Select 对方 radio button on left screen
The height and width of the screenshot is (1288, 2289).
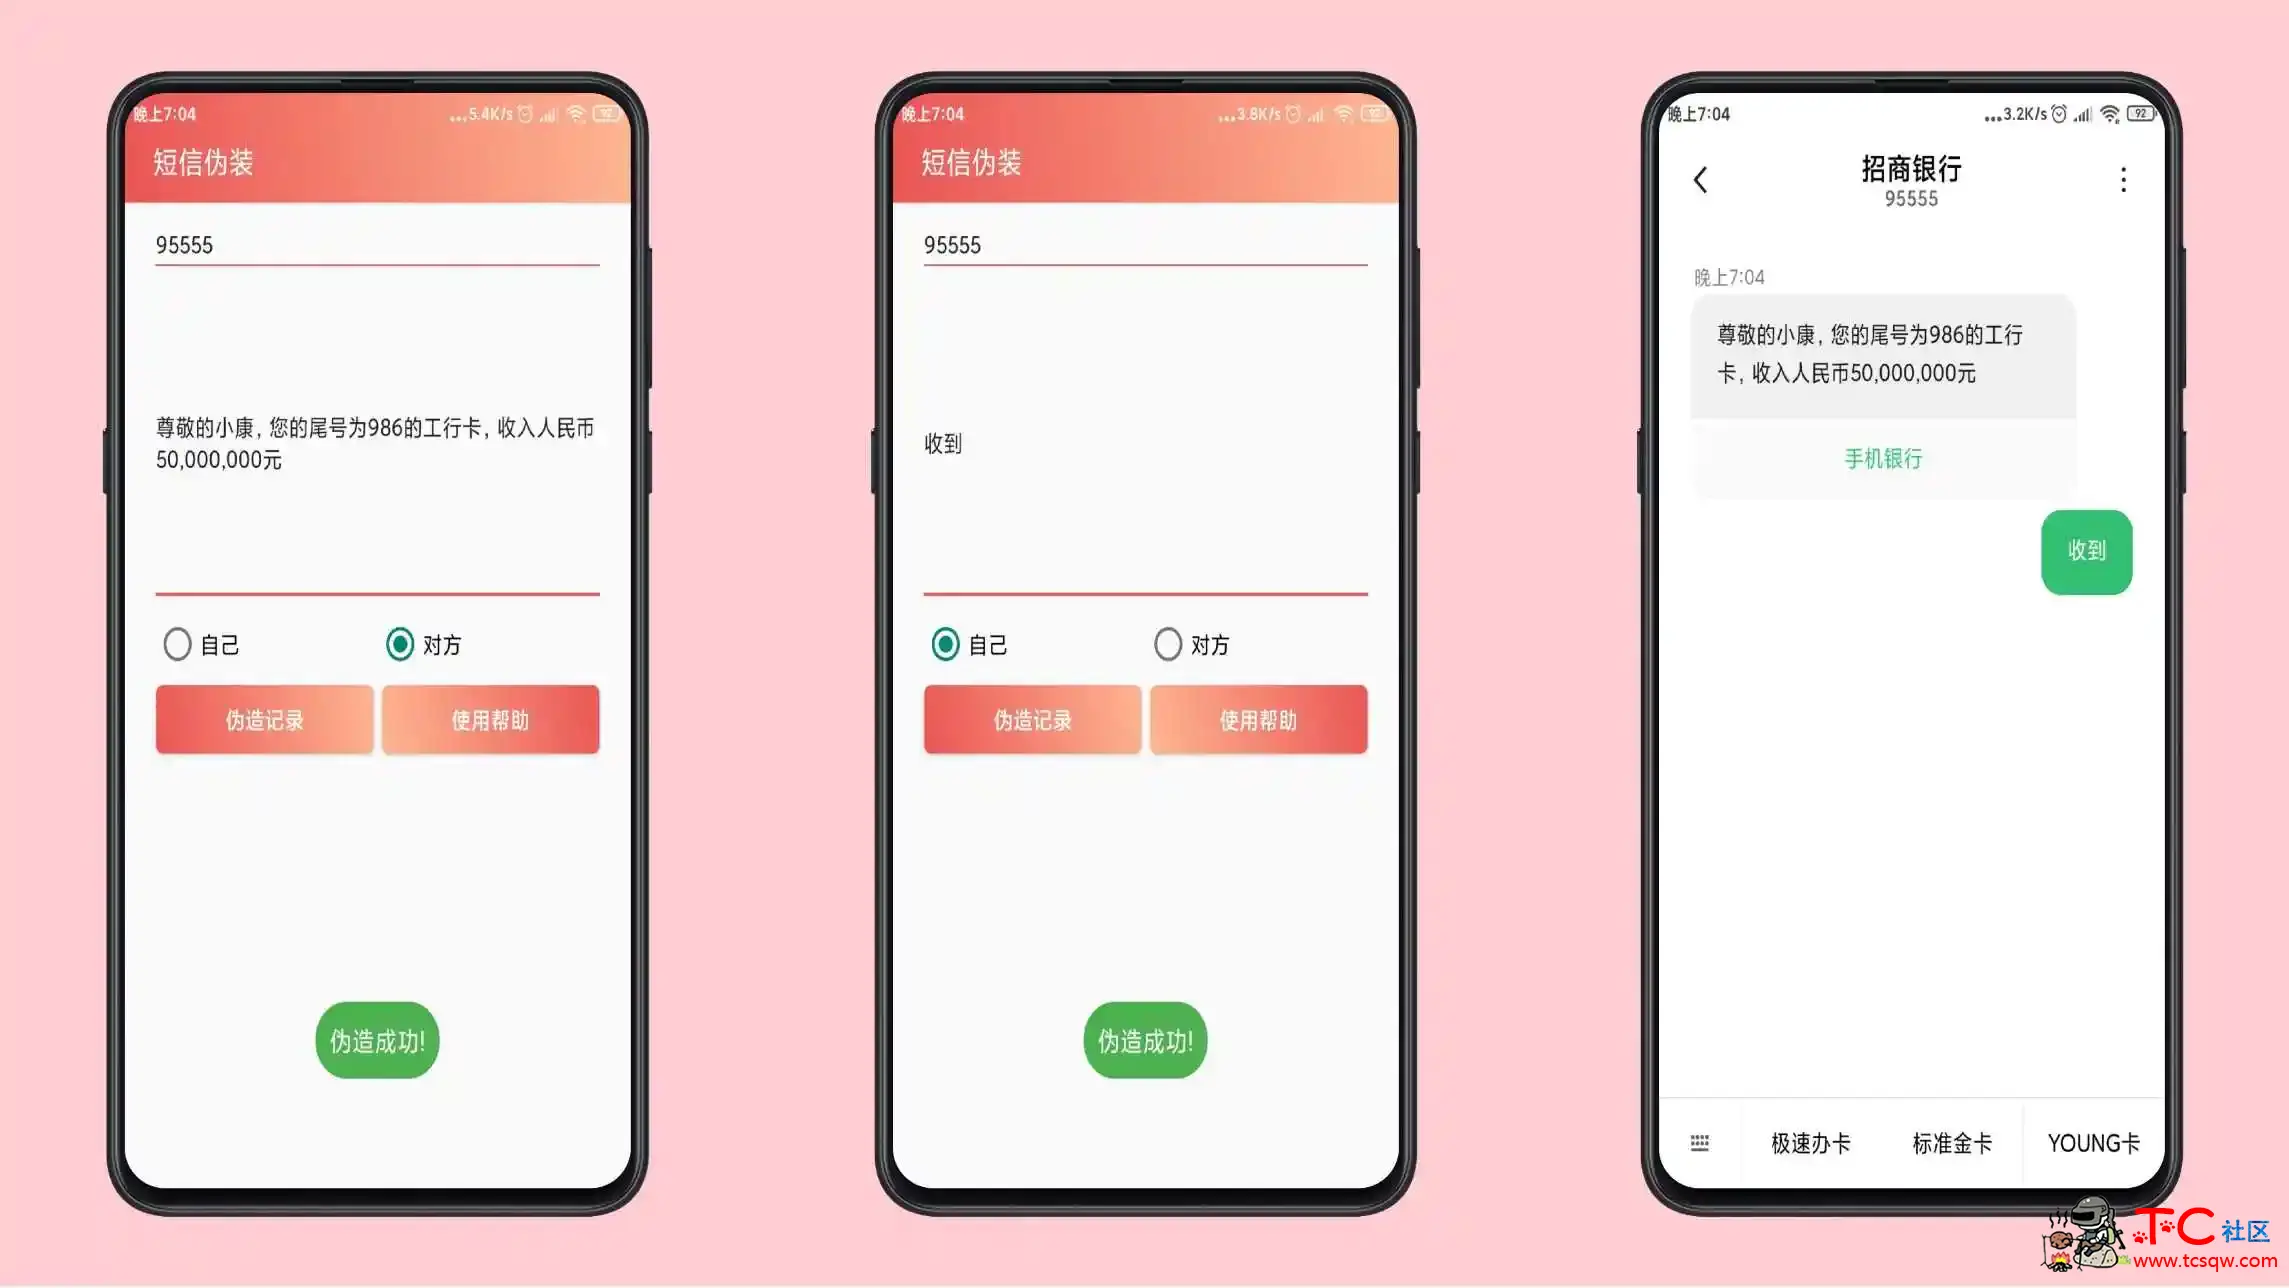pyautogui.click(x=398, y=645)
